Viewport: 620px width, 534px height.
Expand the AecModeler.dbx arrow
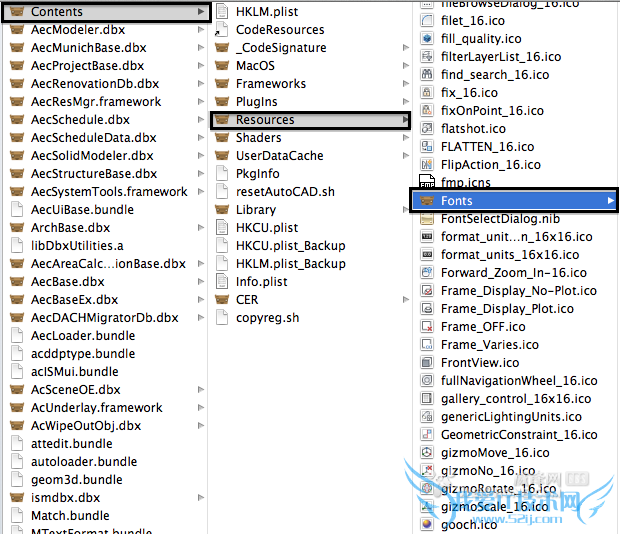point(201,29)
